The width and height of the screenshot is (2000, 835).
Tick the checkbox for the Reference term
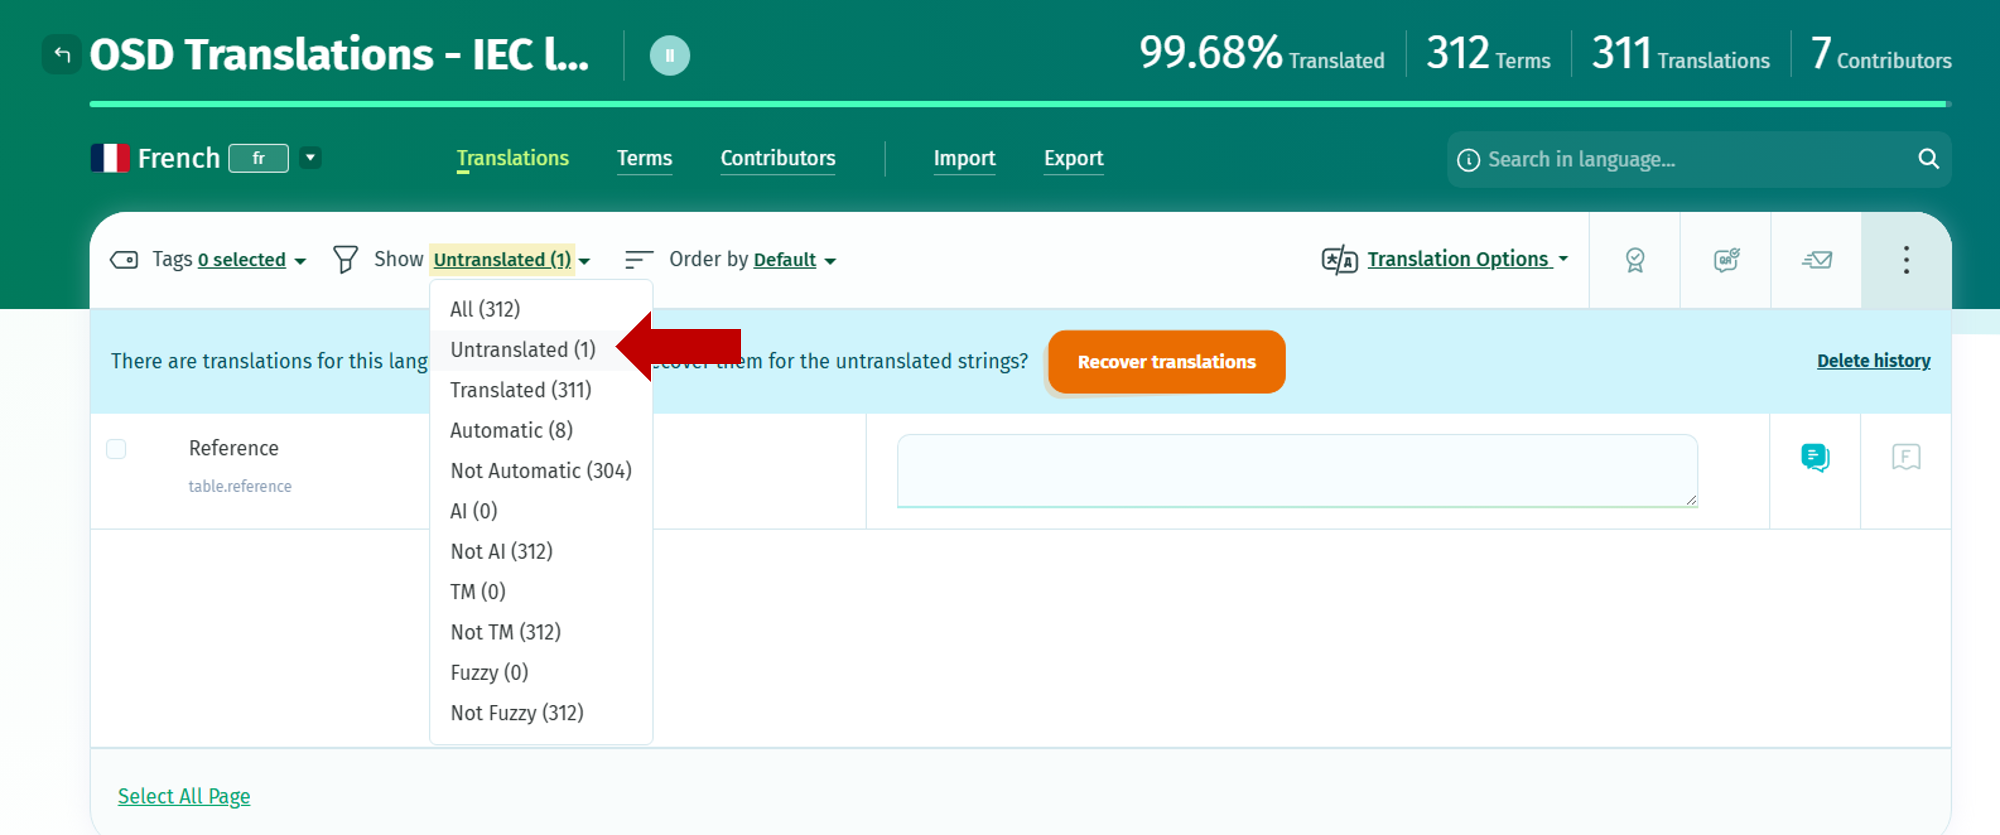click(x=116, y=449)
